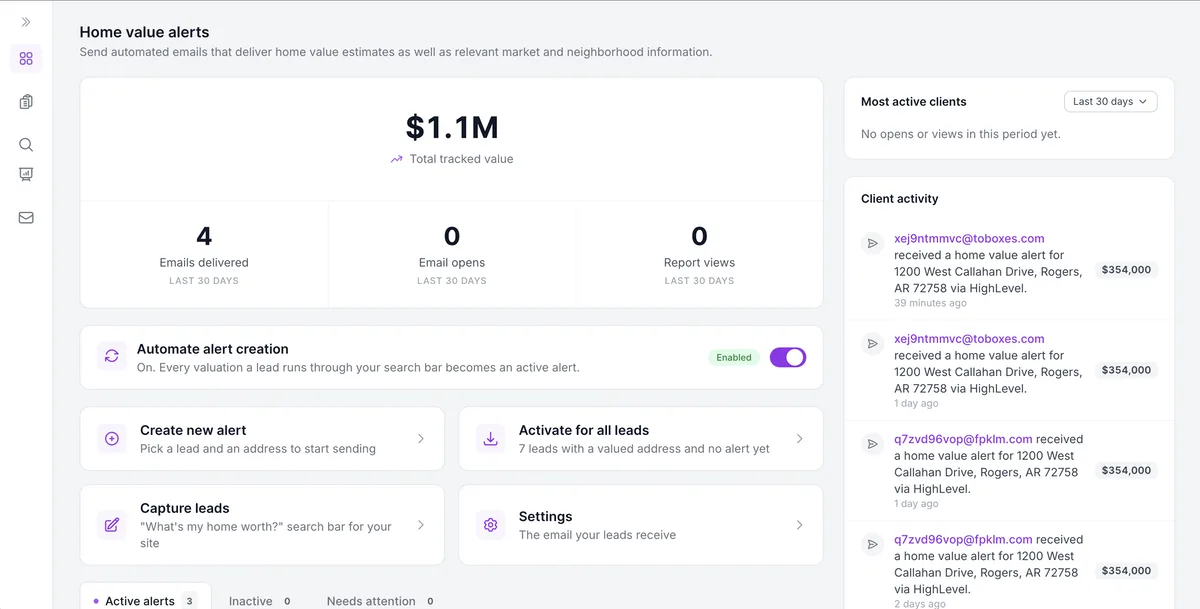Open the presentation chart icon in sidebar

(x=26, y=175)
